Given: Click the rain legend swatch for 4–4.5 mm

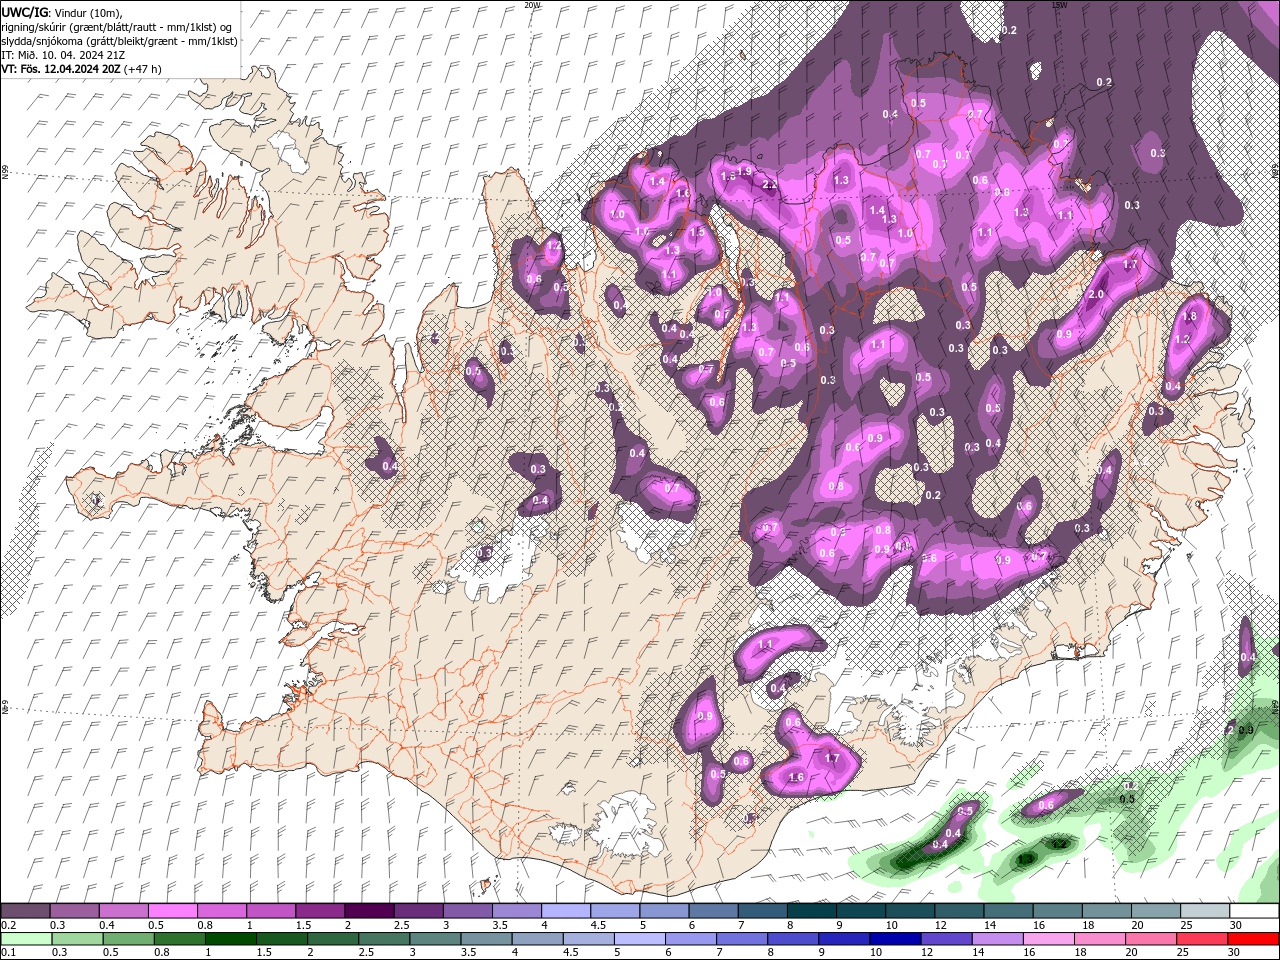Looking at the screenshot, I should coord(538,940).
